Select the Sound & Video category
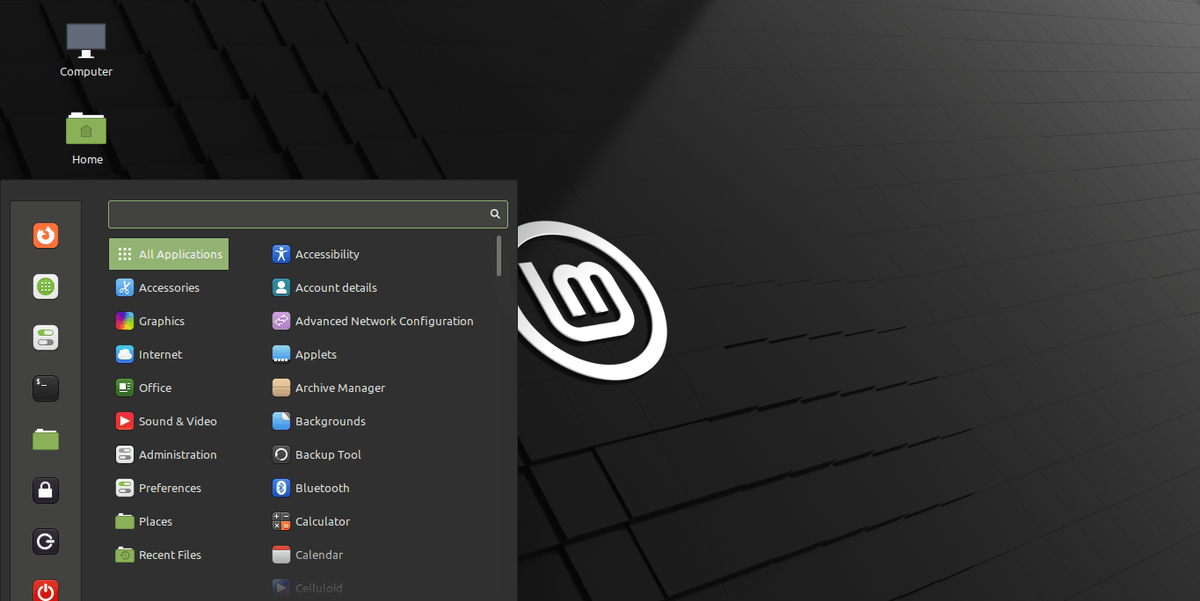Image resolution: width=1200 pixels, height=601 pixels. tap(169, 421)
